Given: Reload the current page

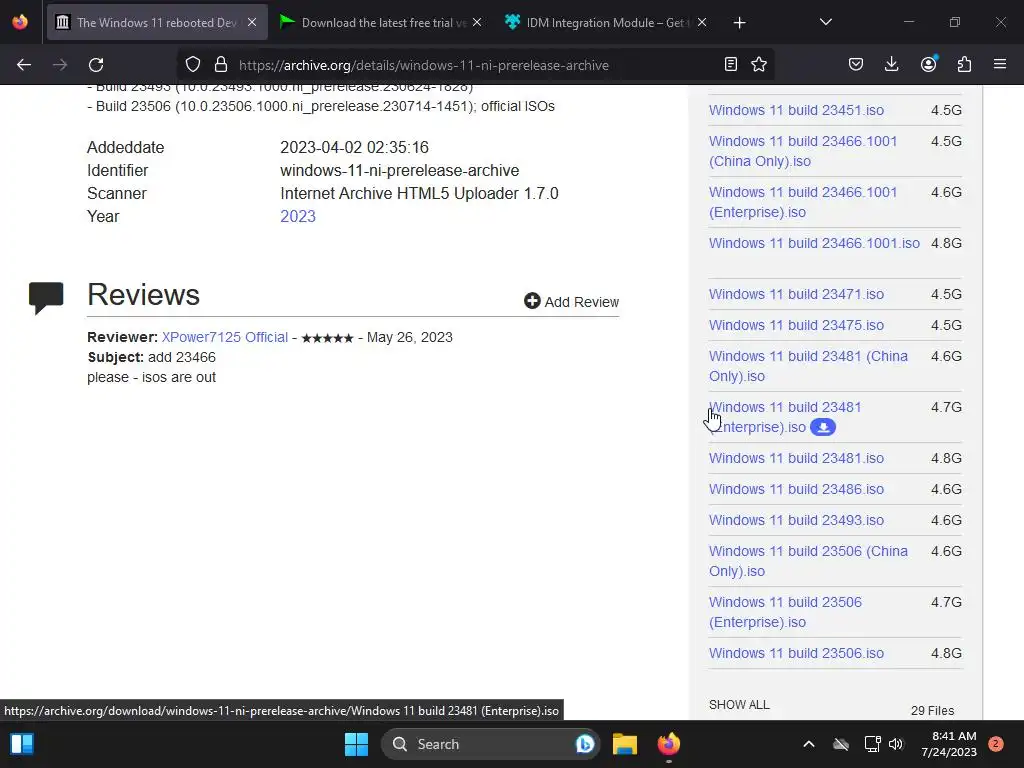Looking at the screenshot, I should pos(96,65).
